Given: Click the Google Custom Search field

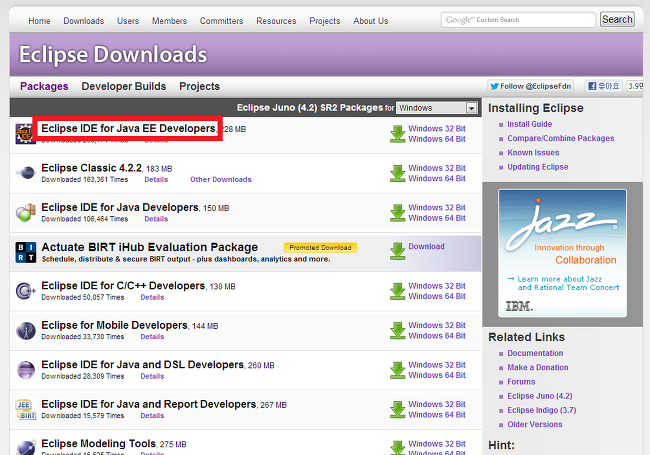Looking at the screenshot, I should point(519,19).
